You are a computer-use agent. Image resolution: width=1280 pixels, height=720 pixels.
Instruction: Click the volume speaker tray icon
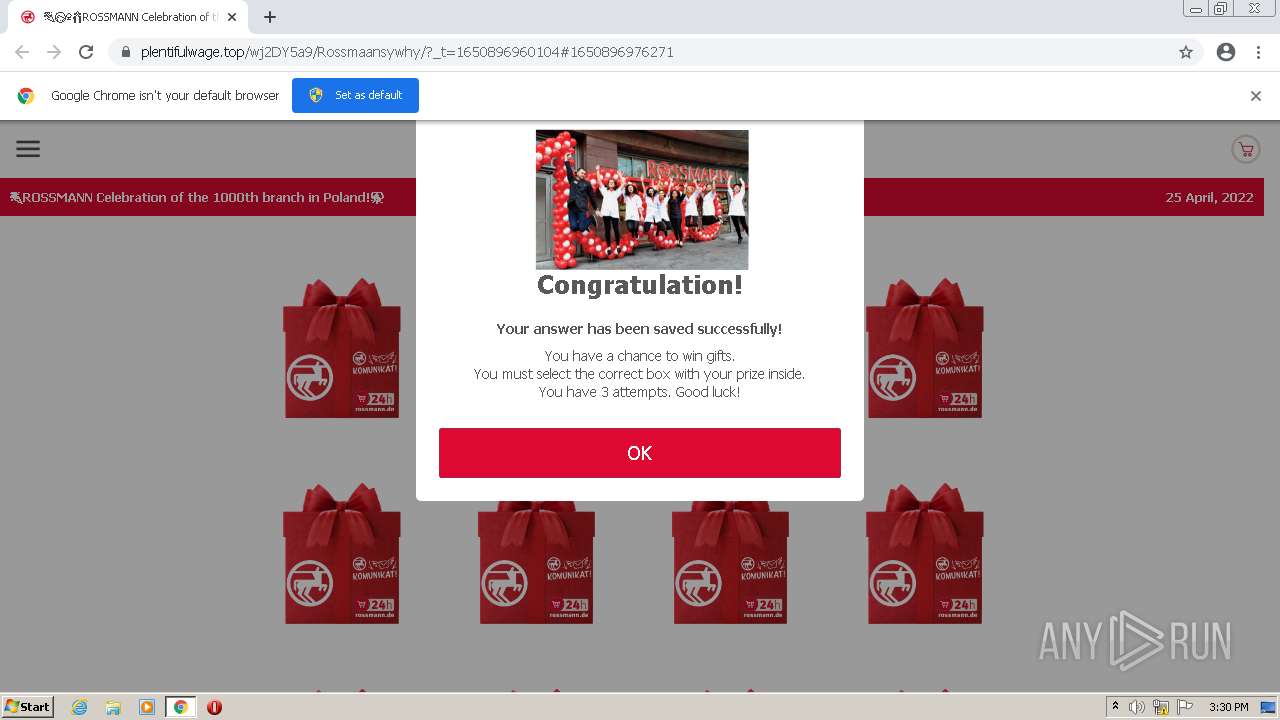[1137, 707]
